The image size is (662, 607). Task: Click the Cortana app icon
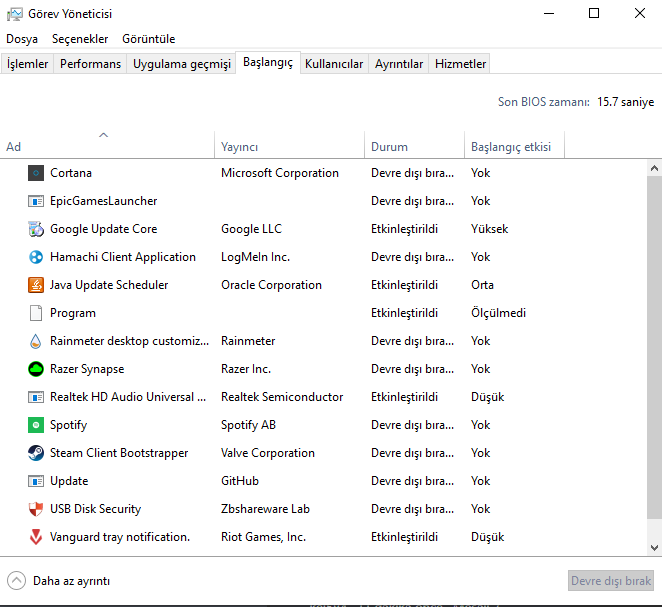(x=36, y=173)
